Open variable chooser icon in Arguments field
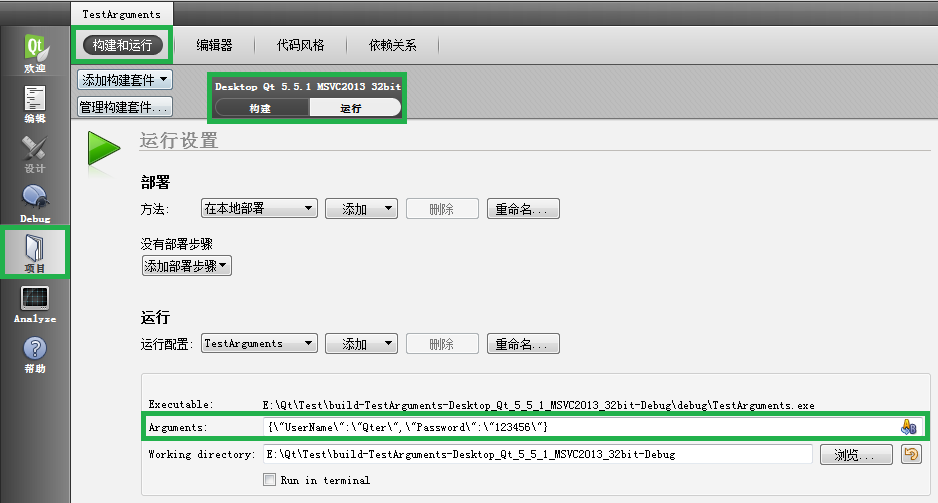The image size is (938, 503). pos(909,426)
